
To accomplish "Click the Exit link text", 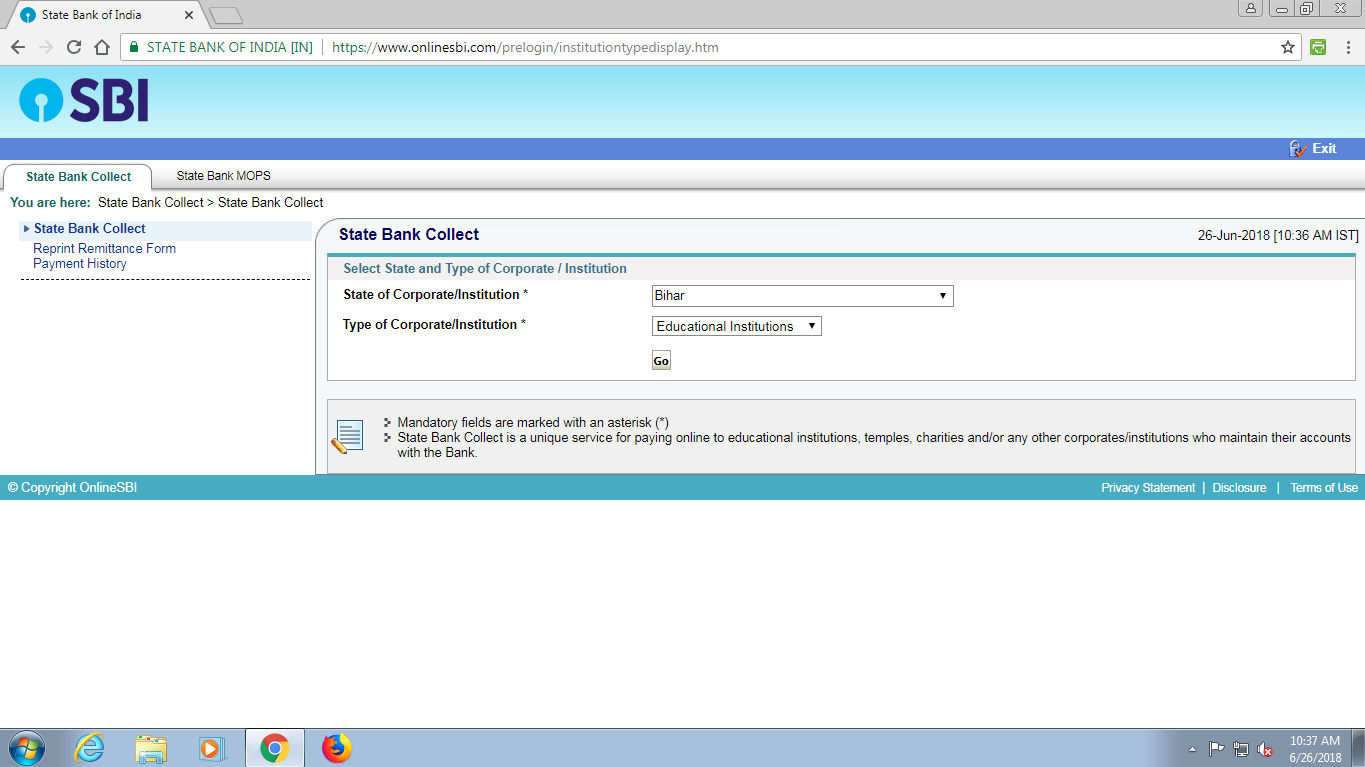I will click(x=1324, y=148).
